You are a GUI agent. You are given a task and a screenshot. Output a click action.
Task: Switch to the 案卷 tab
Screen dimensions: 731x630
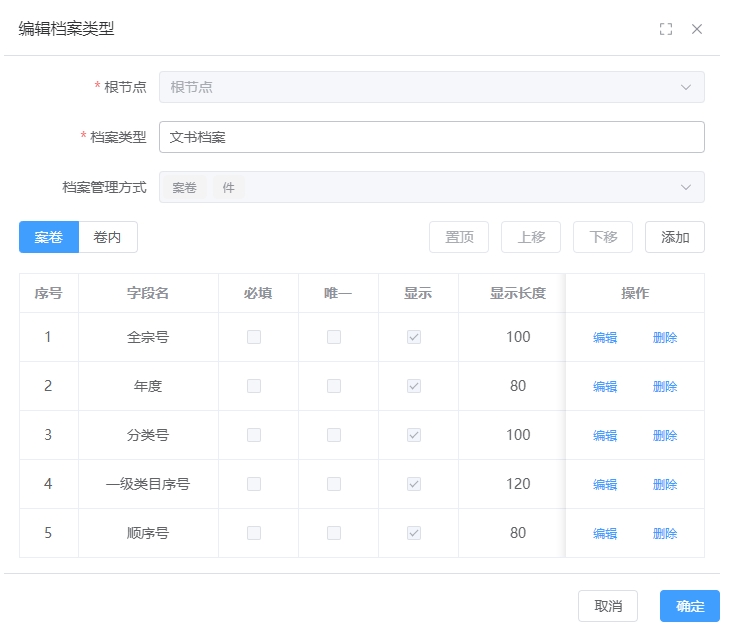click(x=49, y=237)
